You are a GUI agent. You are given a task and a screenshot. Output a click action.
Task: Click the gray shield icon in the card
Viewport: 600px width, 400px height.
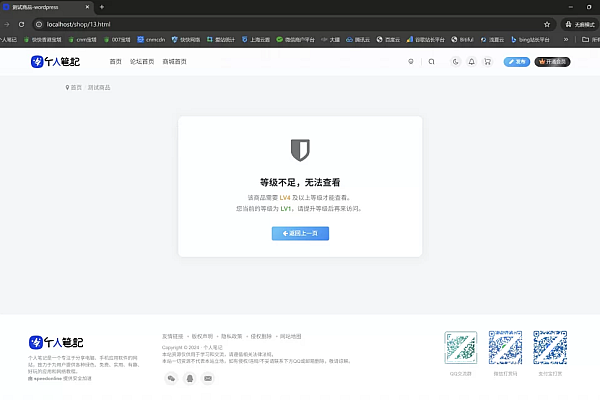click(x=300, y=150)
